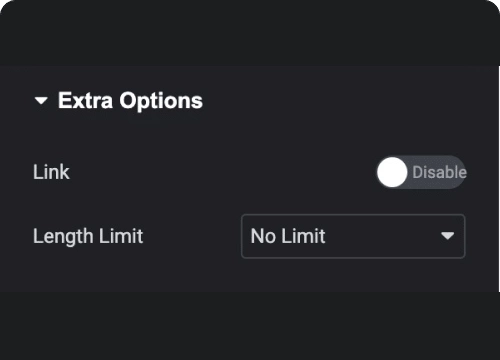This screenshot has height=360, width=500.
Task: Click the Length Limit dropdown arrow icon
Action: point(447,236)
